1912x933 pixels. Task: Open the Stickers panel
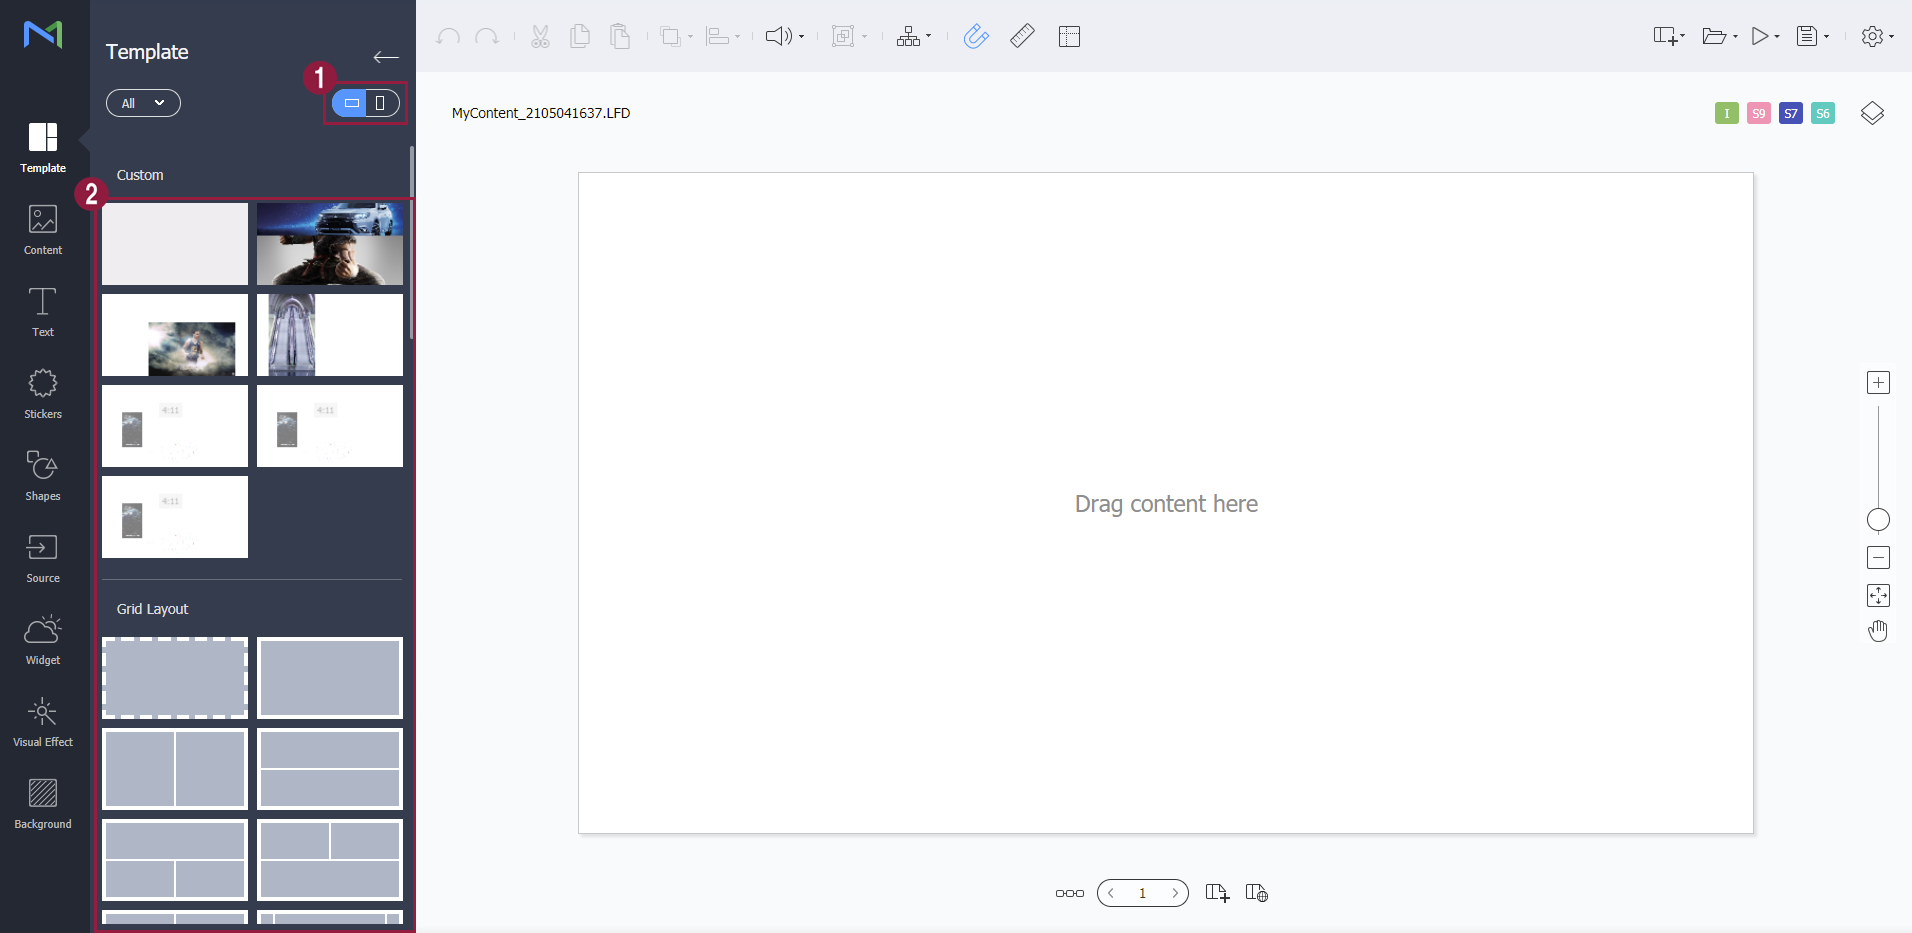pos(43,394)
